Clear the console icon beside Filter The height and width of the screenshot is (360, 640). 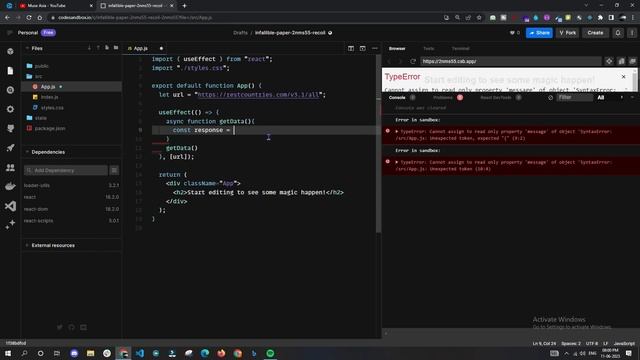click(550, 98)
